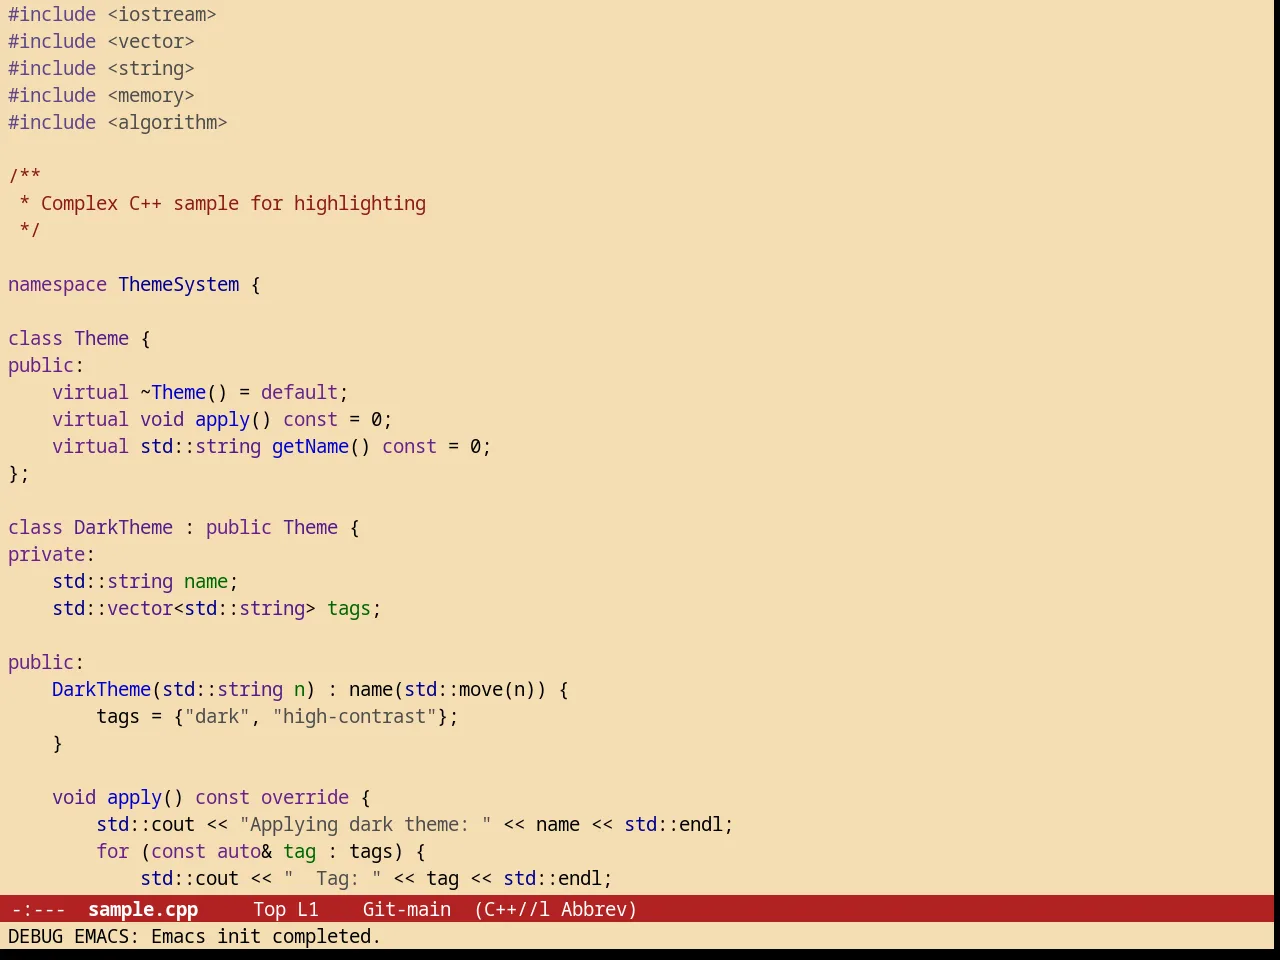This screenshot has width=1280, height=960.
Task: Click the "private:" access specifier
Action: [51, 554]
